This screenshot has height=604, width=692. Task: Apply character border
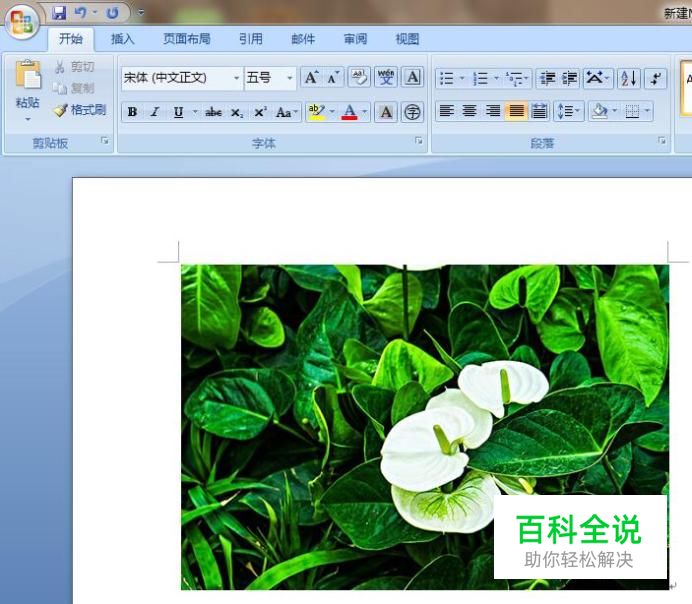[x=413, y=78]
